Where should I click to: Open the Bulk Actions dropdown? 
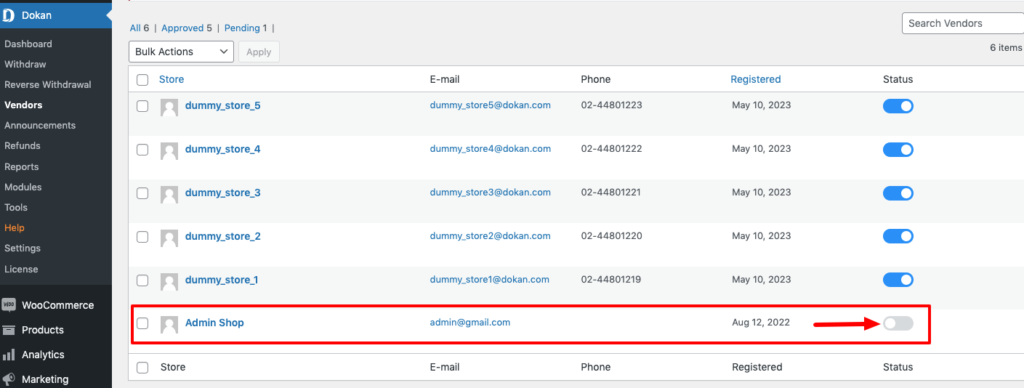point(182,52)
